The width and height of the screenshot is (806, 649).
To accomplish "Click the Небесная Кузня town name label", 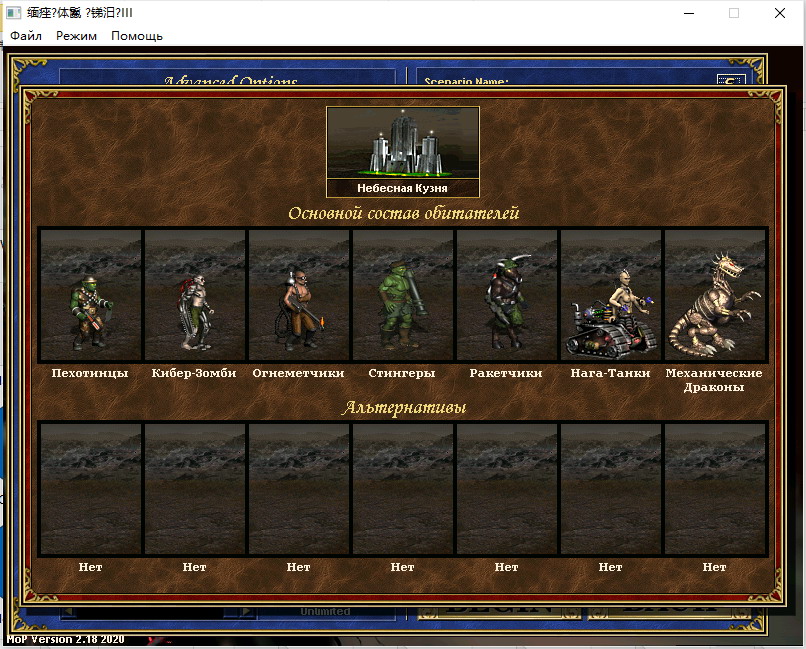I will click(402, 188).
